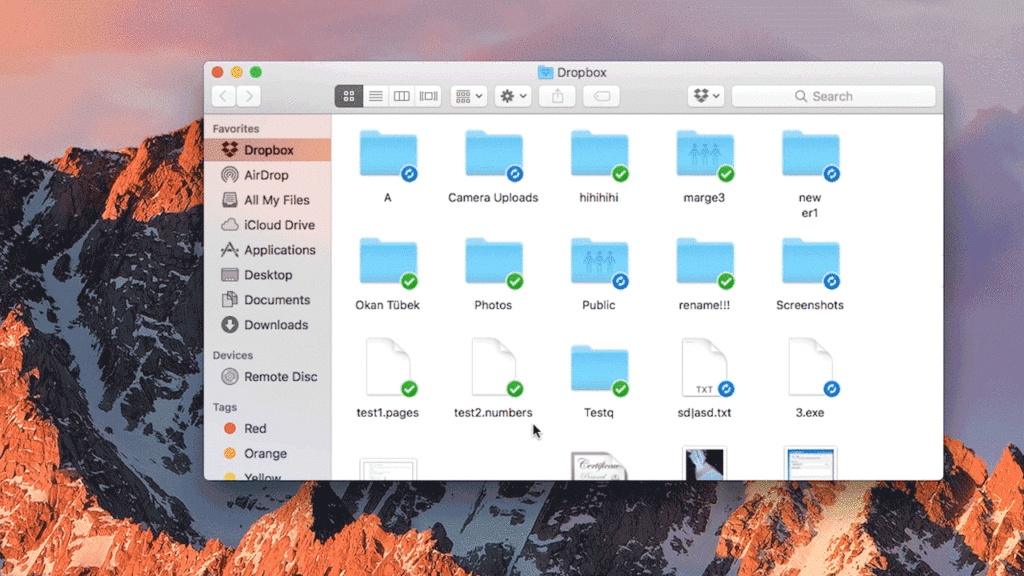This screenshot has width=1024, height=576.
Task: Select the 3.exe file
Action: pos(810,368)
